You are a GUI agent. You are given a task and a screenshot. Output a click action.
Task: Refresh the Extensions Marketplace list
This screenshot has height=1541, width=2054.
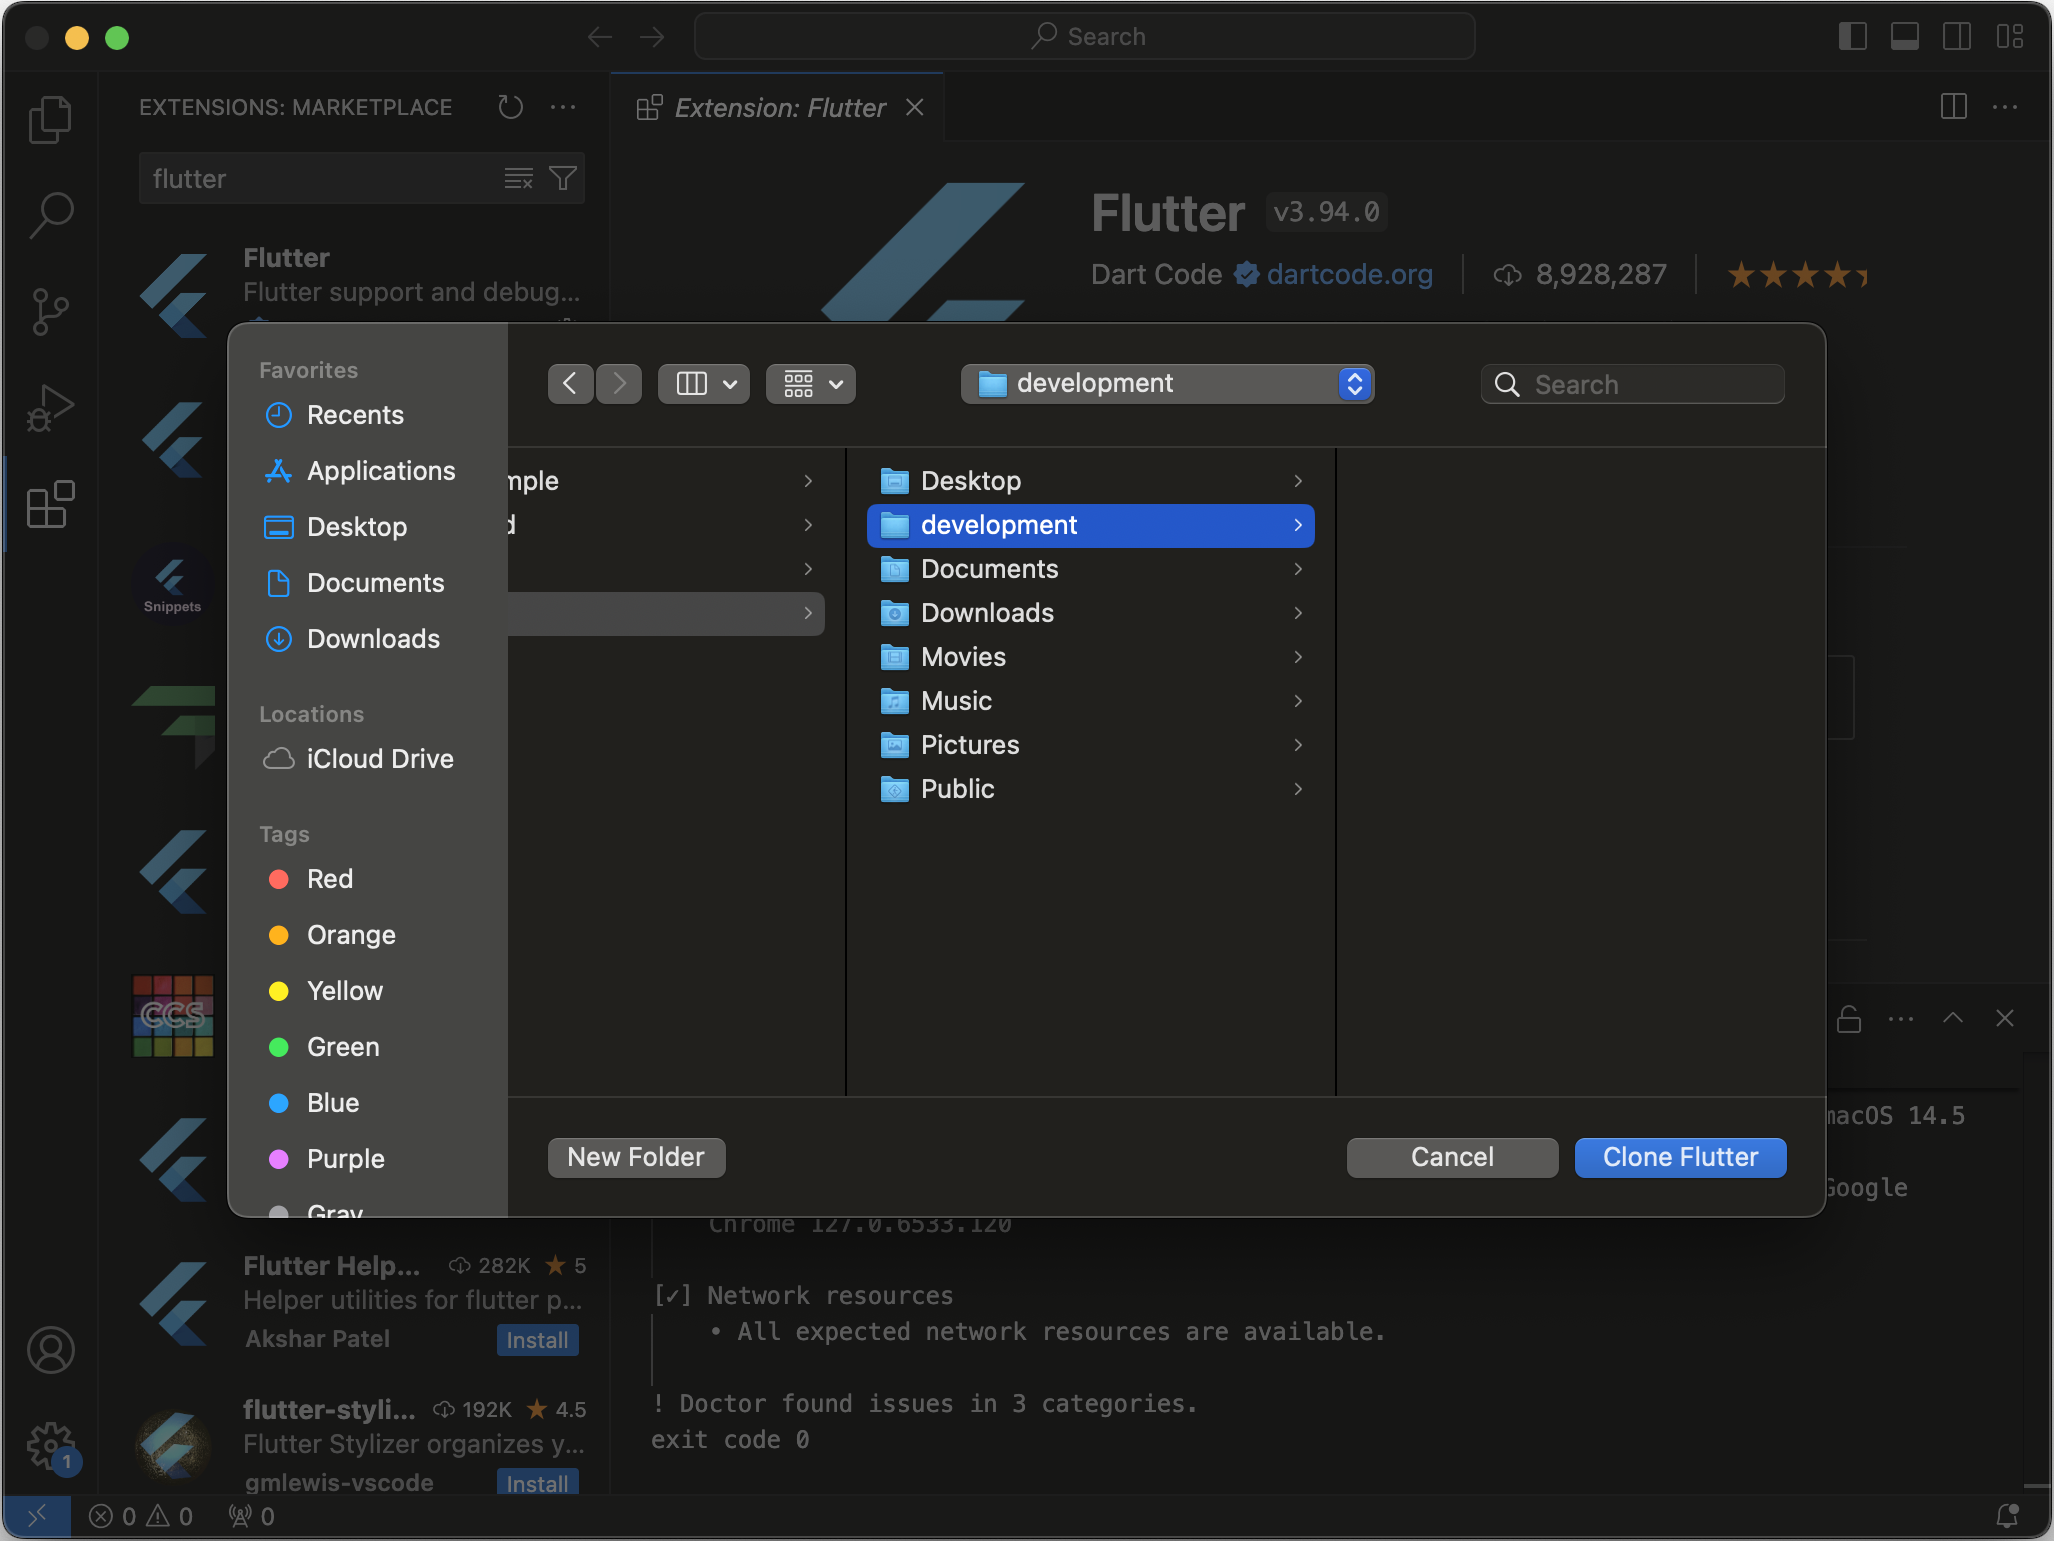coord(510,107)
